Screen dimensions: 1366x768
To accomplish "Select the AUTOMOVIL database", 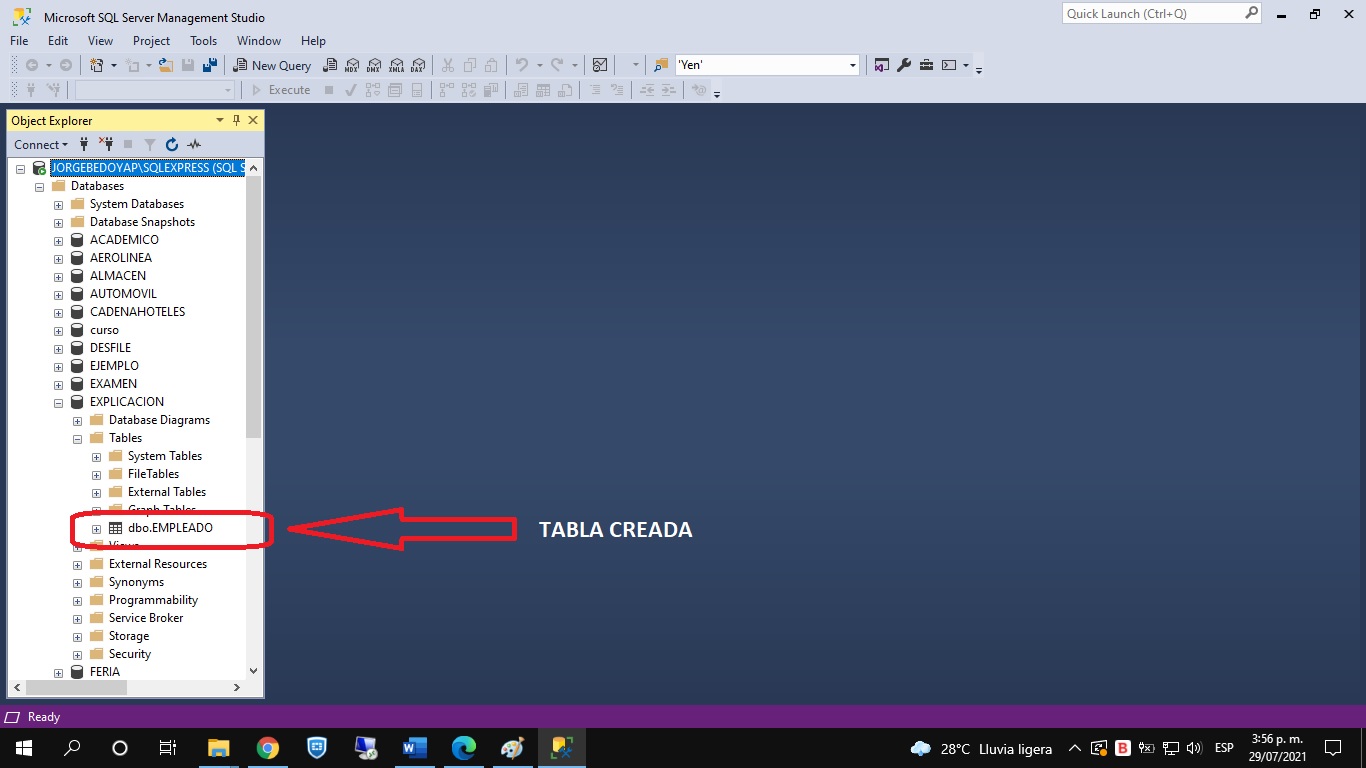I will tap(124, 294).
